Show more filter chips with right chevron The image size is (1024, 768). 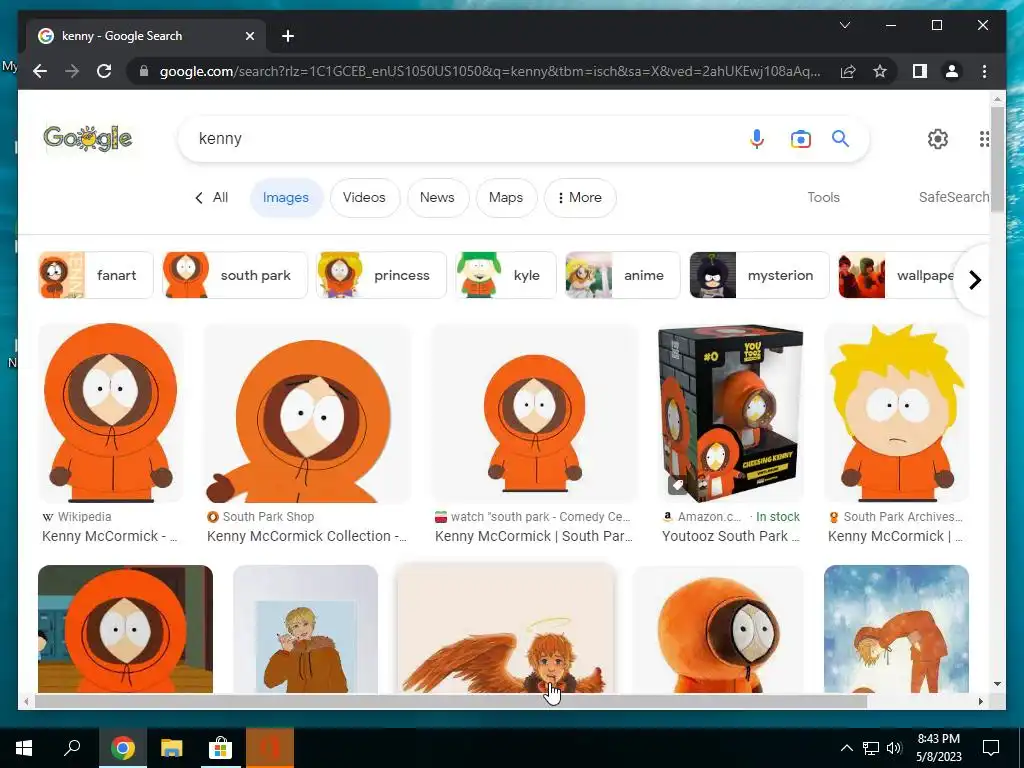coord(974,280)
